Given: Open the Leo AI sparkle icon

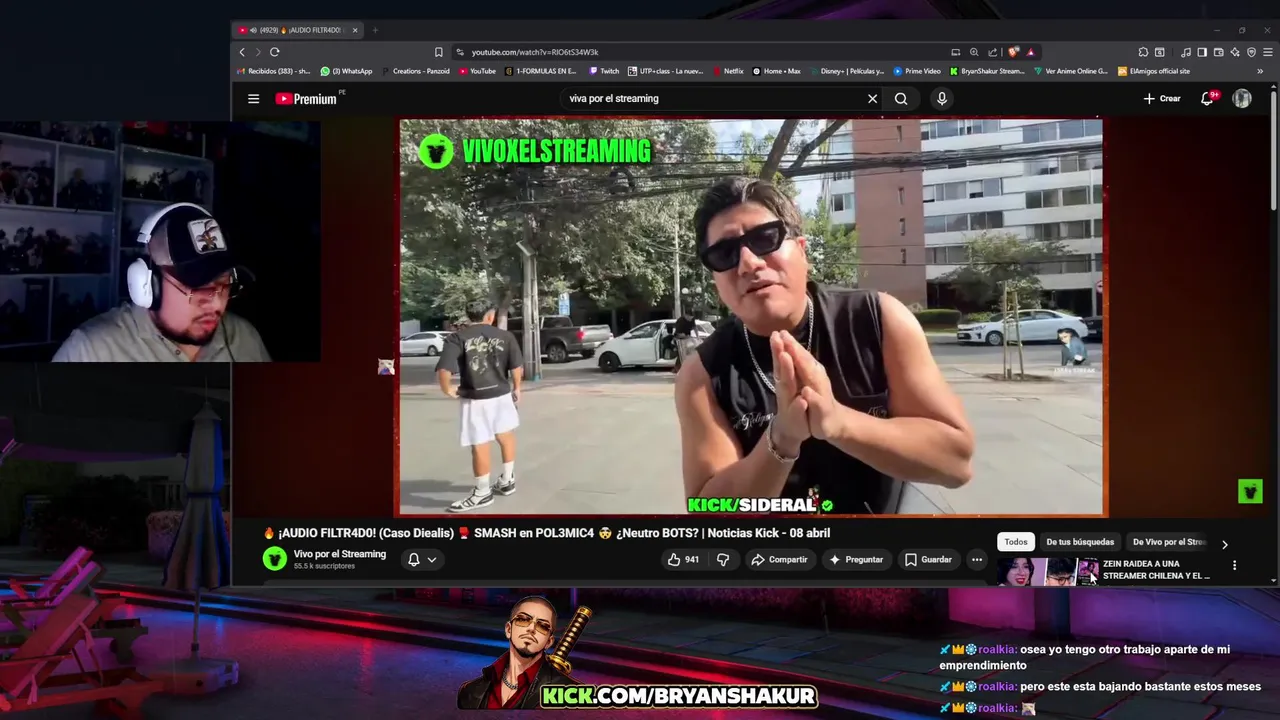Looking at the screenshot, I should coord(1235,52).
